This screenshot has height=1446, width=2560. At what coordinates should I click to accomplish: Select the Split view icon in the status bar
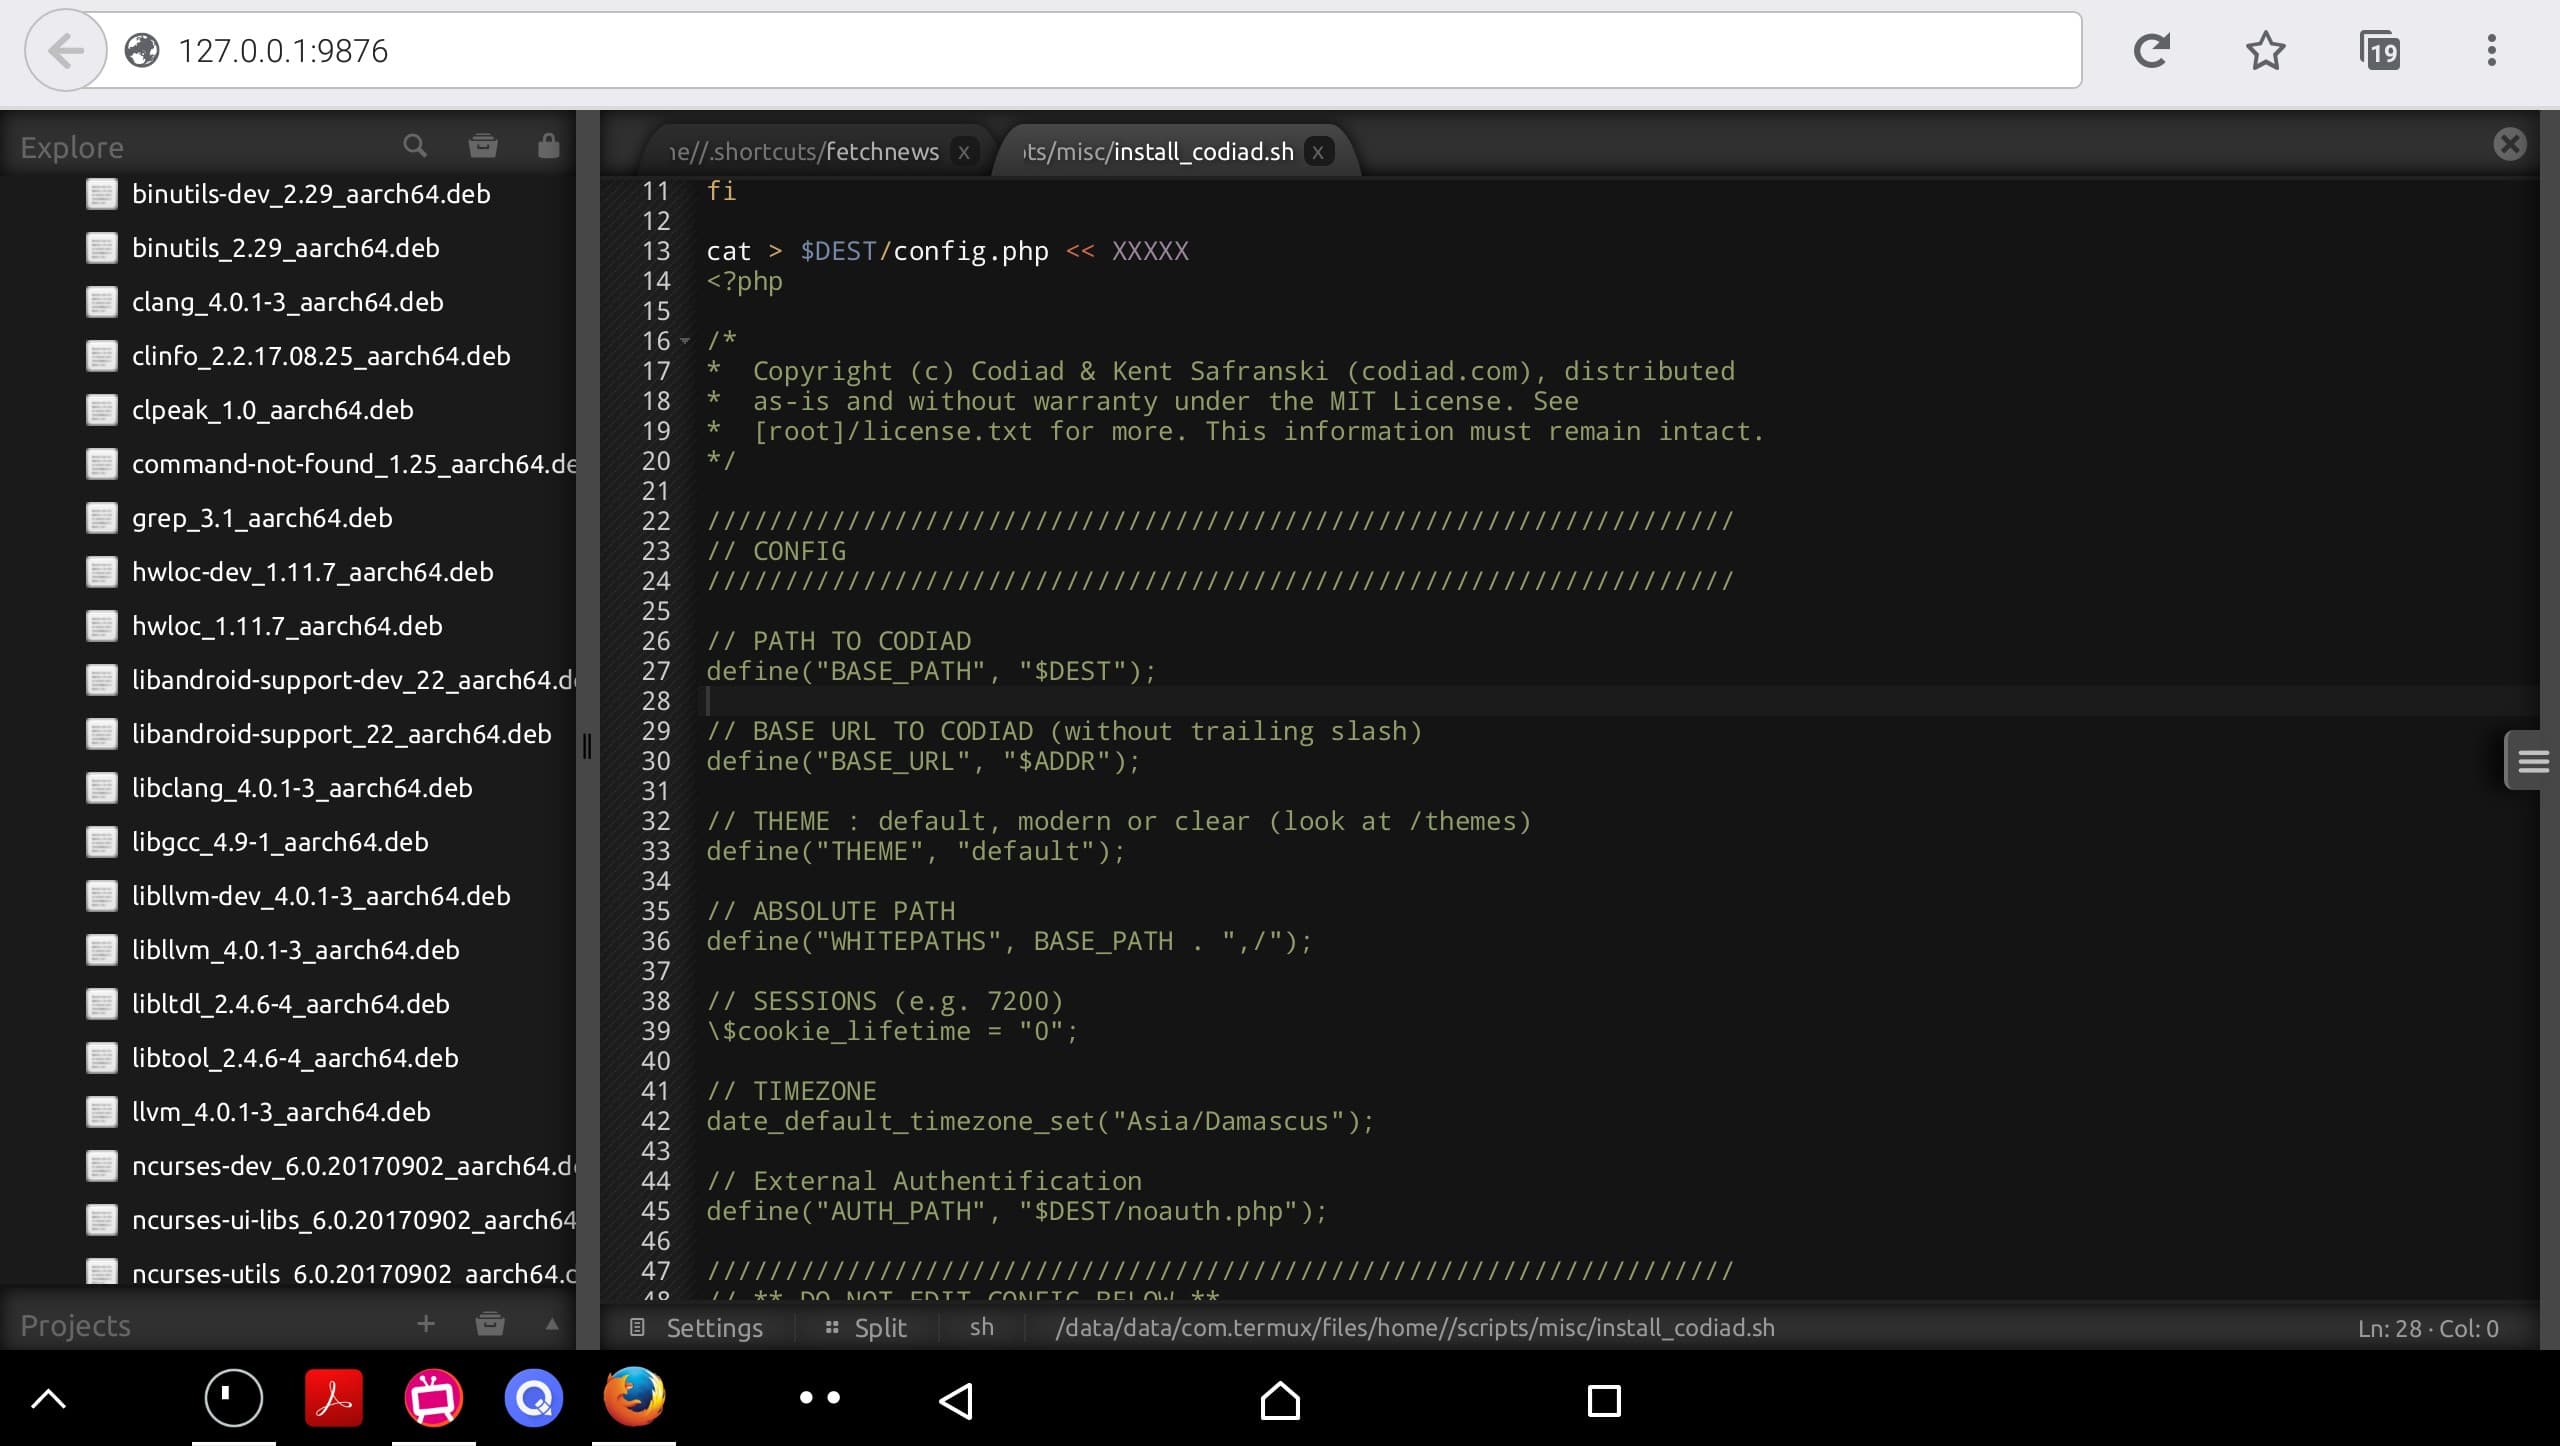tap(832, 1327)
